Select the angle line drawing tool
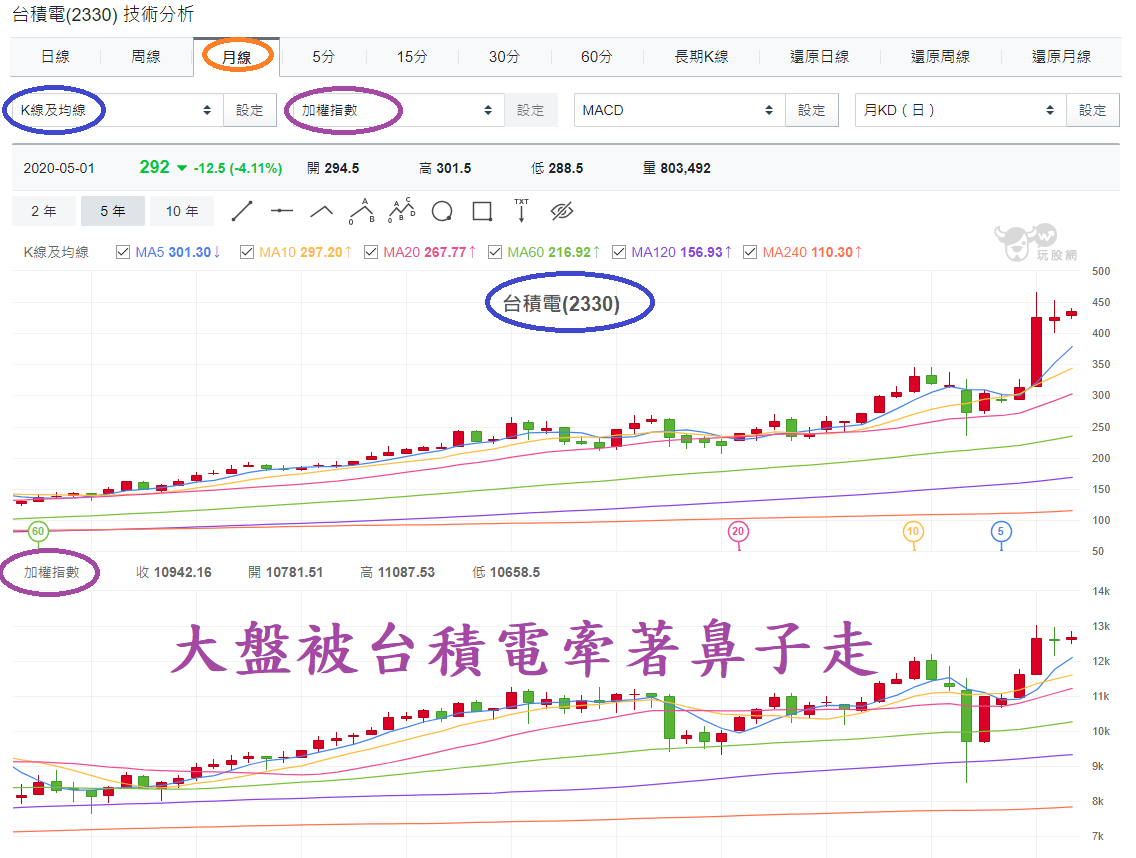 point(322,212)
